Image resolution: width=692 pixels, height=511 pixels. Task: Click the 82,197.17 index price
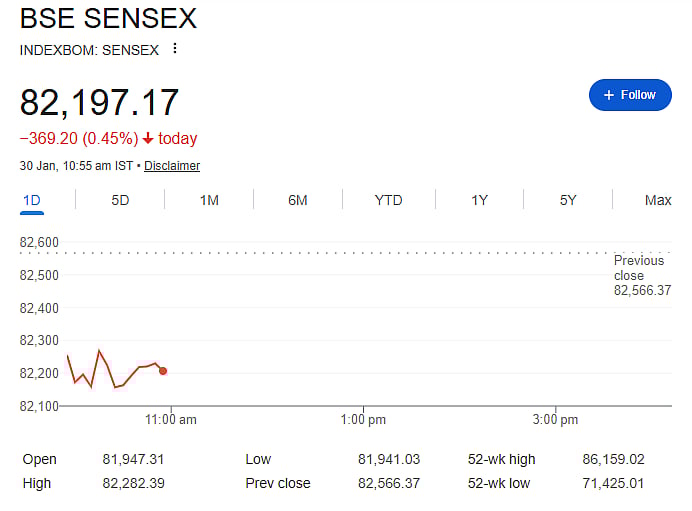click(x=100, y=103)
